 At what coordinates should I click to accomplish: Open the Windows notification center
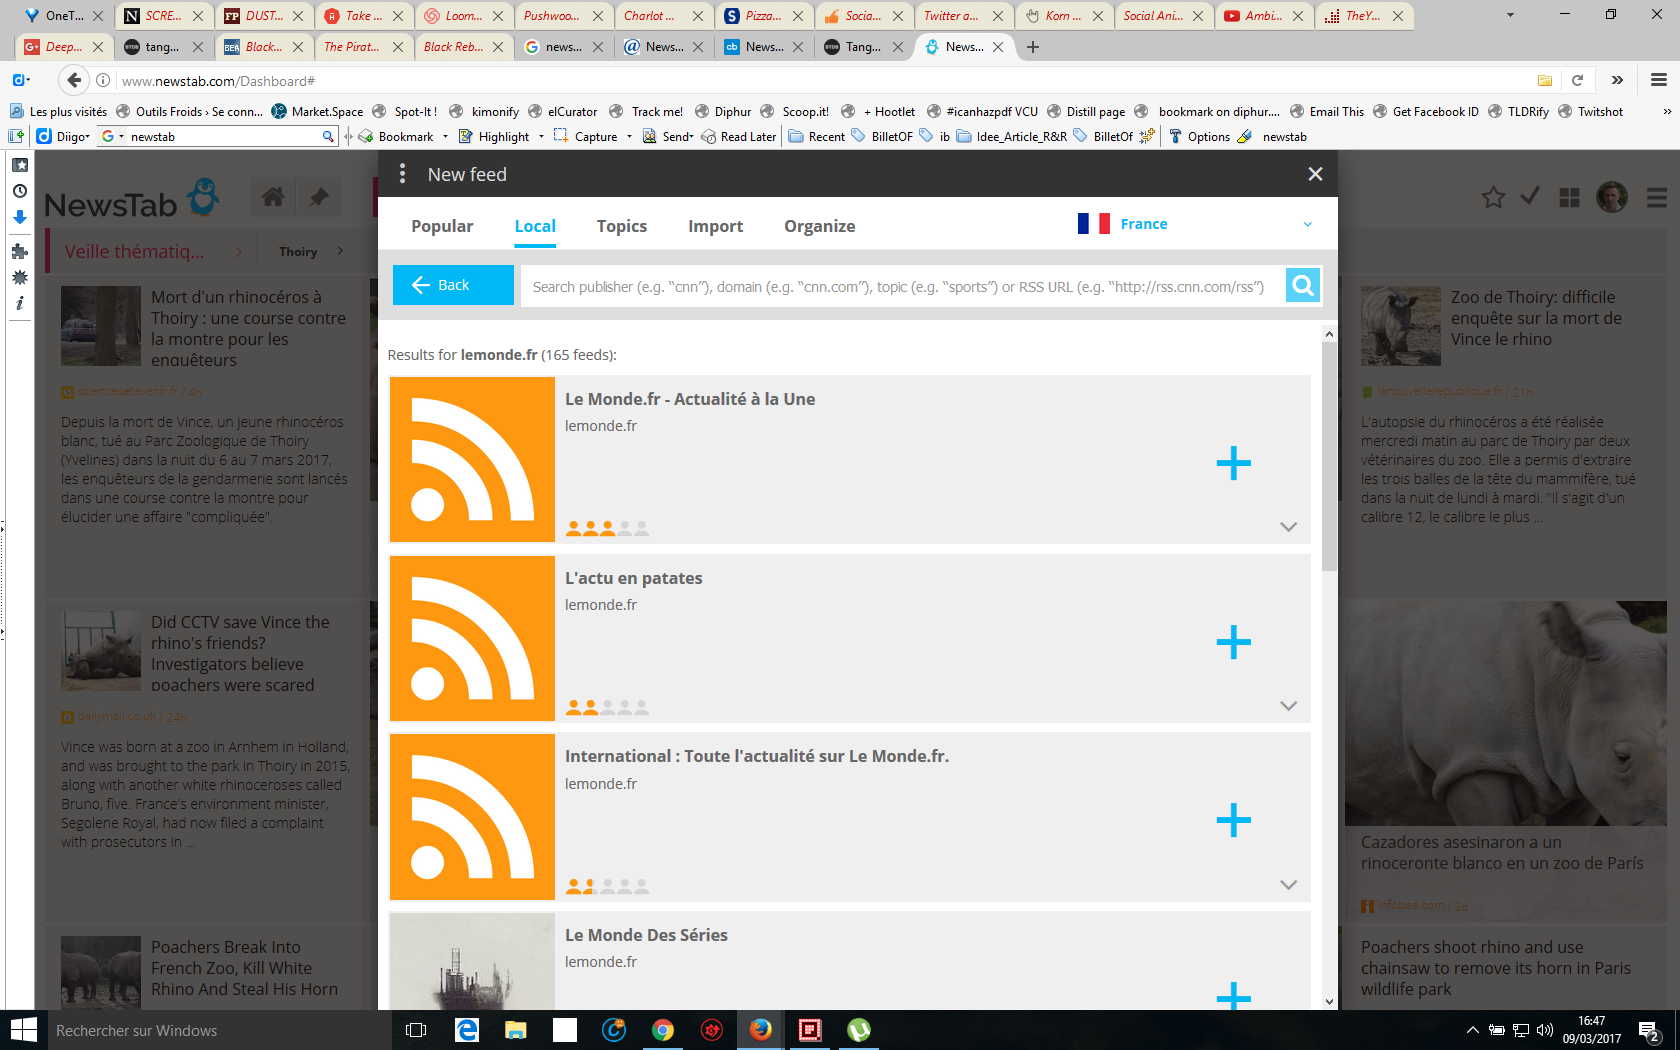tap(1649, 1030)
